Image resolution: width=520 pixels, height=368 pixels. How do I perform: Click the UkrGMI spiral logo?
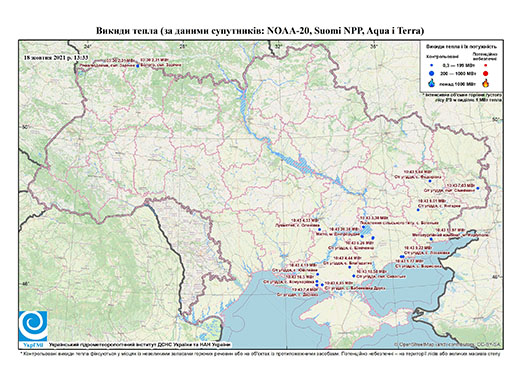[x=33, y=327]
